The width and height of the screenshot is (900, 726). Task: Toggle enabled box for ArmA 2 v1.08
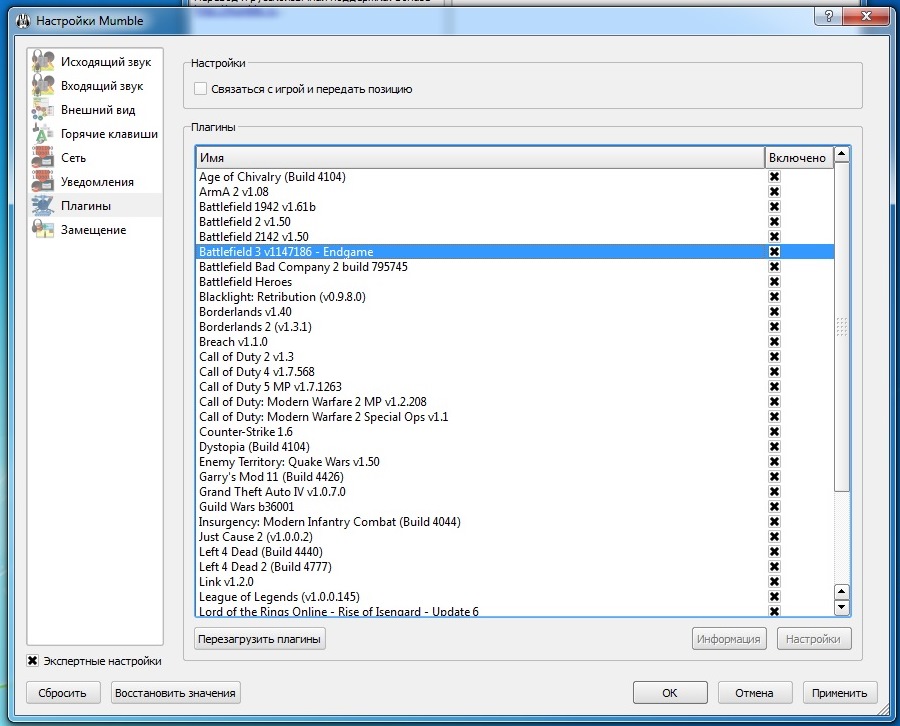774,192
